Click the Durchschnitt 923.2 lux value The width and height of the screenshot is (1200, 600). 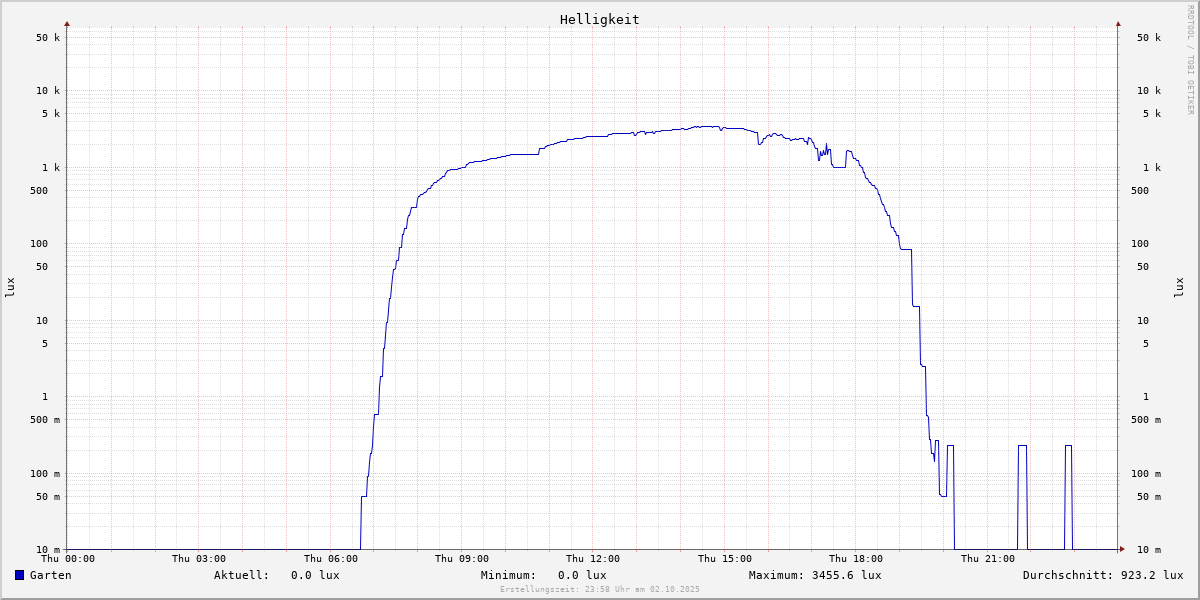click(x=1151, y=575)
